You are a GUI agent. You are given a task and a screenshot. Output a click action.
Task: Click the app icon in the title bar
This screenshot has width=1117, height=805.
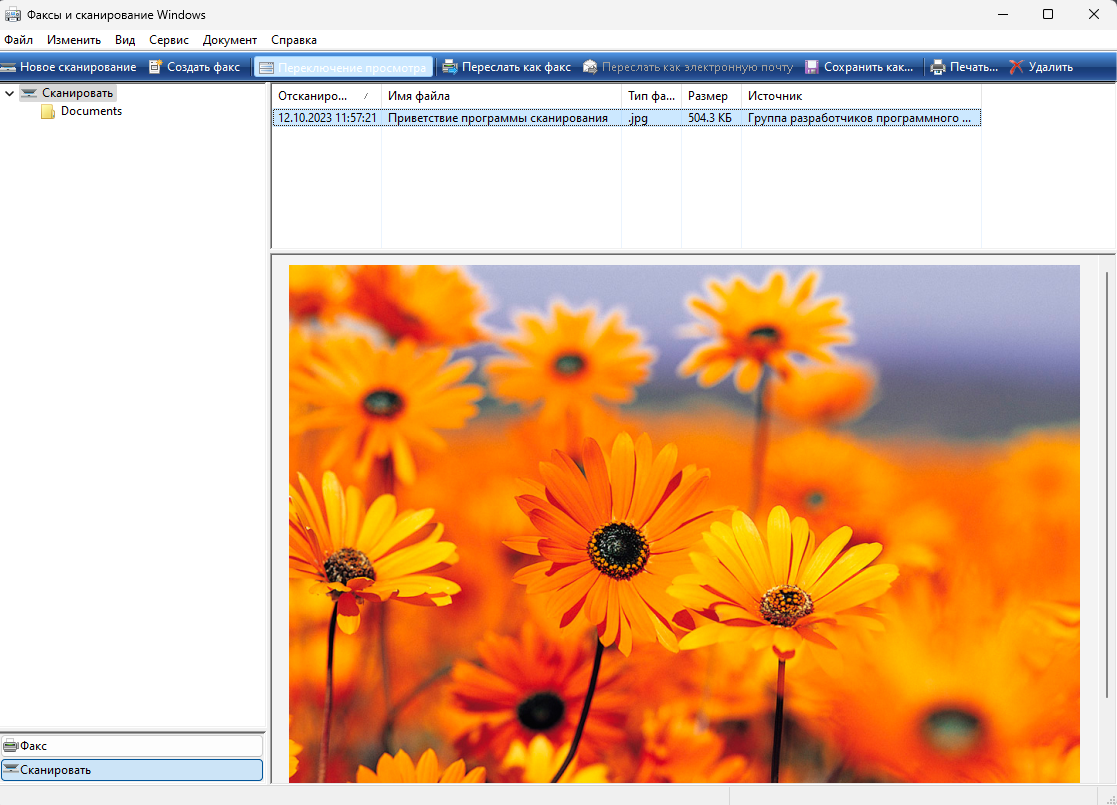pyautogui.click(x=12, y=14)
